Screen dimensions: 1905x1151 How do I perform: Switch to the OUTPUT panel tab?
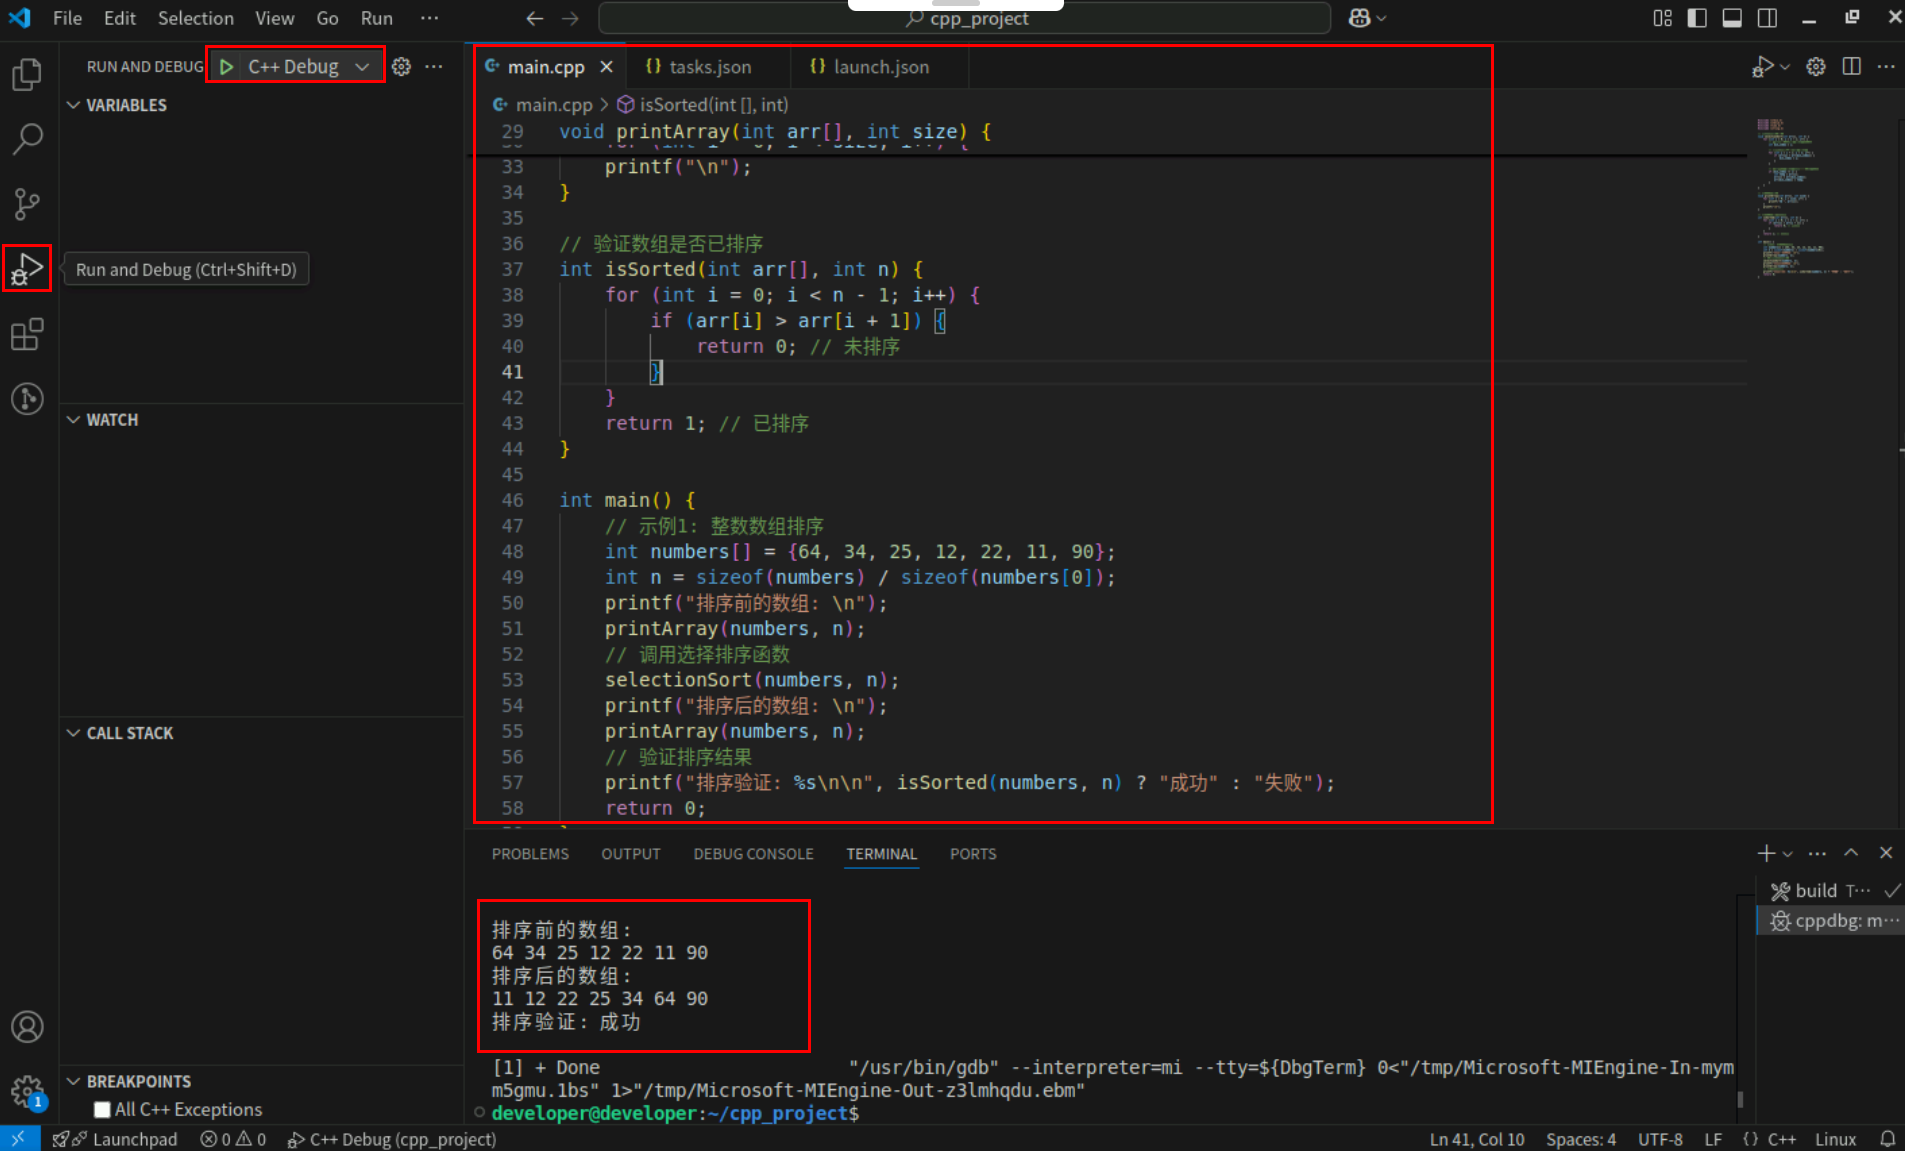point(631,854)
